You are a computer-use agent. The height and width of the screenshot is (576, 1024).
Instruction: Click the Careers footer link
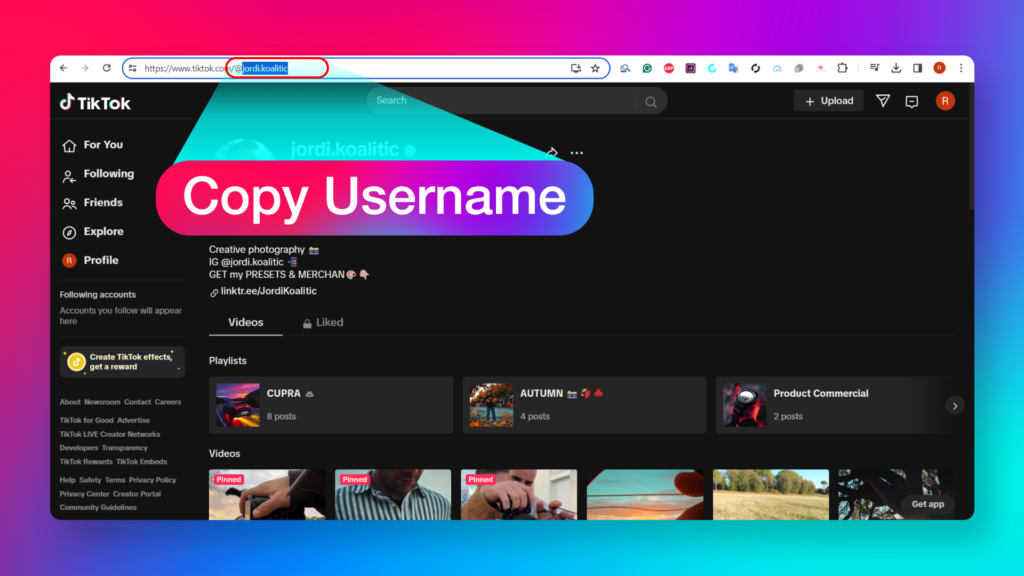[x=168, y=402]
